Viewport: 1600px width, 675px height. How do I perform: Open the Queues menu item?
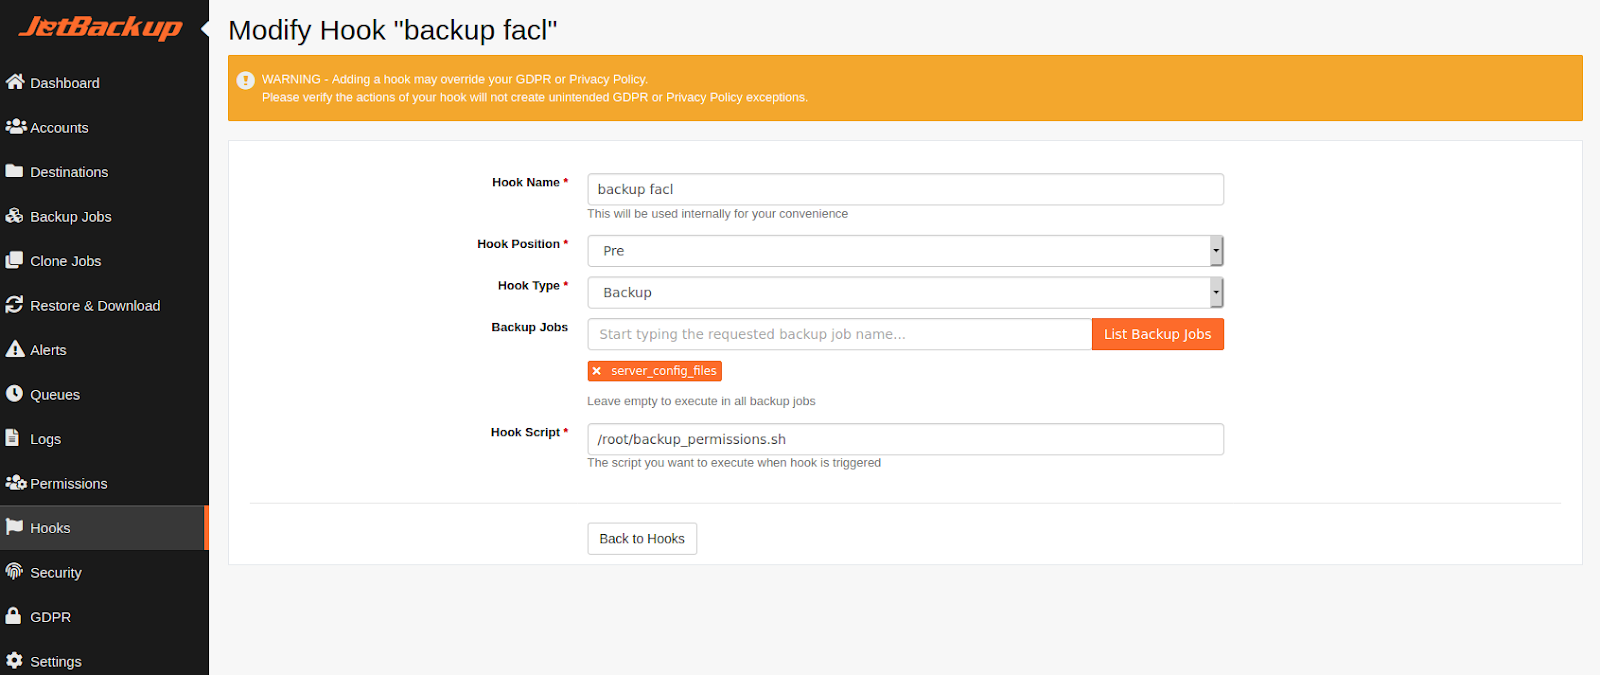tap(104, 394)
